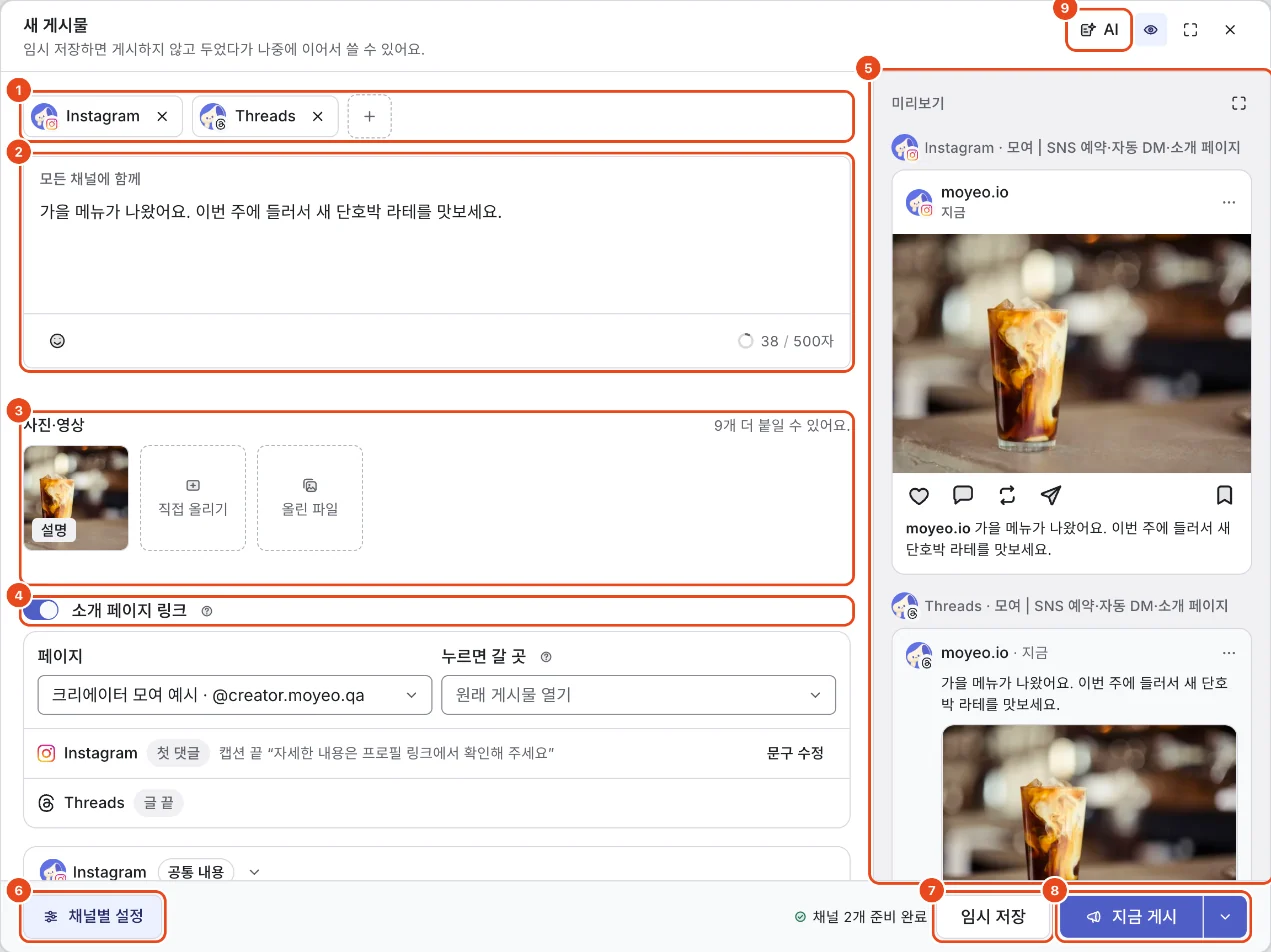Click the Instagram preview section header
Viewport: 1271px width, 952px height.
click(x=1066, y=147)
